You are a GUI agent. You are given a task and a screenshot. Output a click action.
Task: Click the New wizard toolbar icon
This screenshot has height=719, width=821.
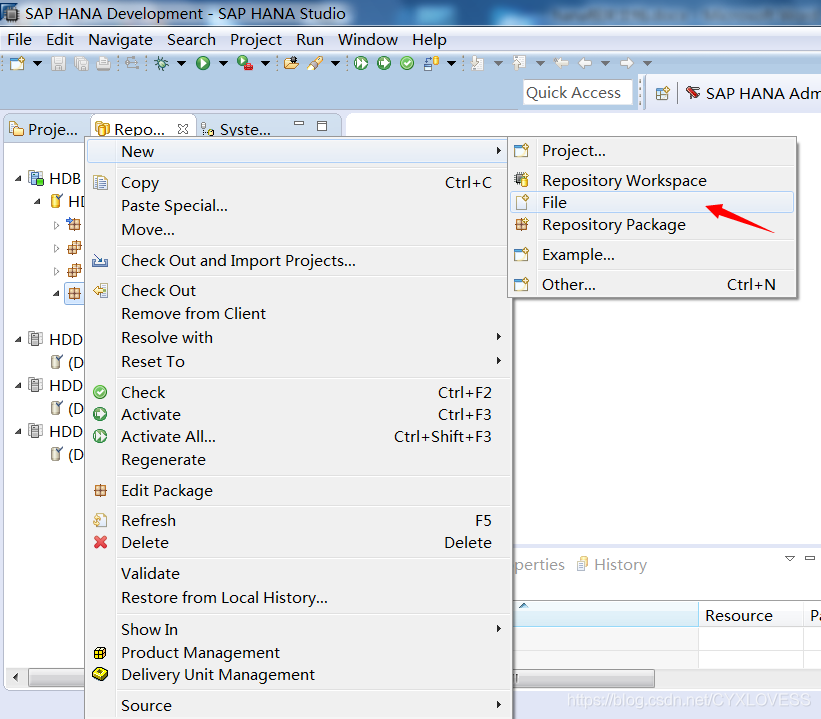[17, 63]
